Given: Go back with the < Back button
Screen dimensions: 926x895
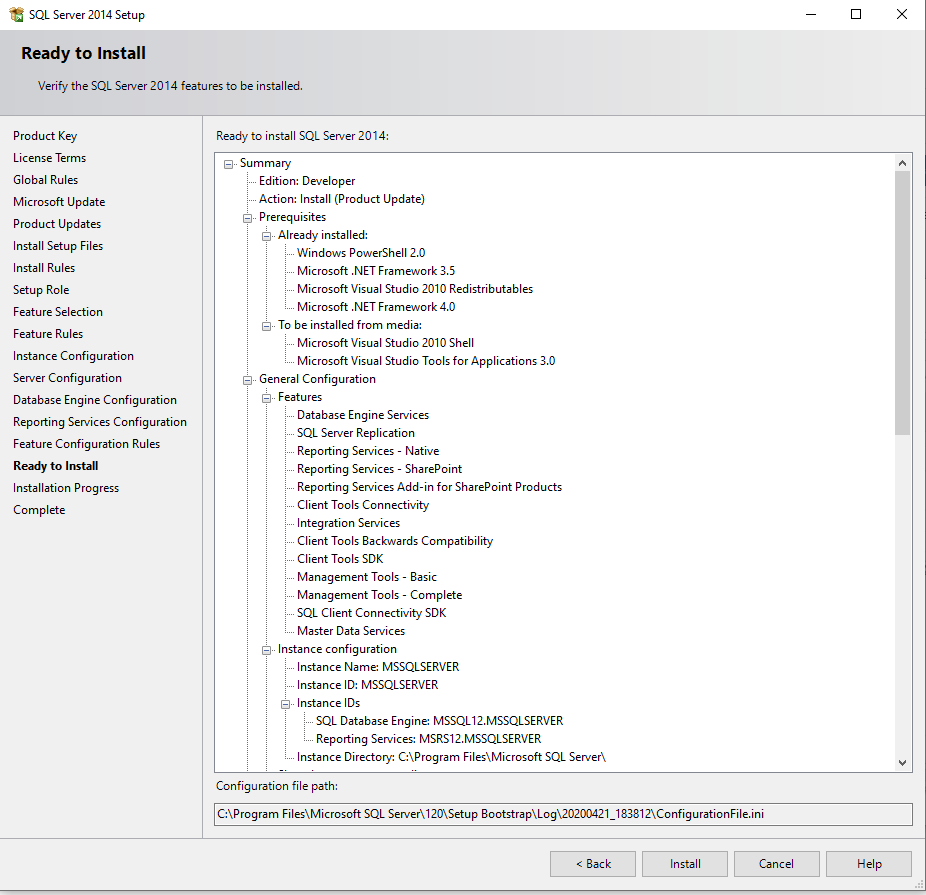Looking at the screenshot, I should coord(593,864).
